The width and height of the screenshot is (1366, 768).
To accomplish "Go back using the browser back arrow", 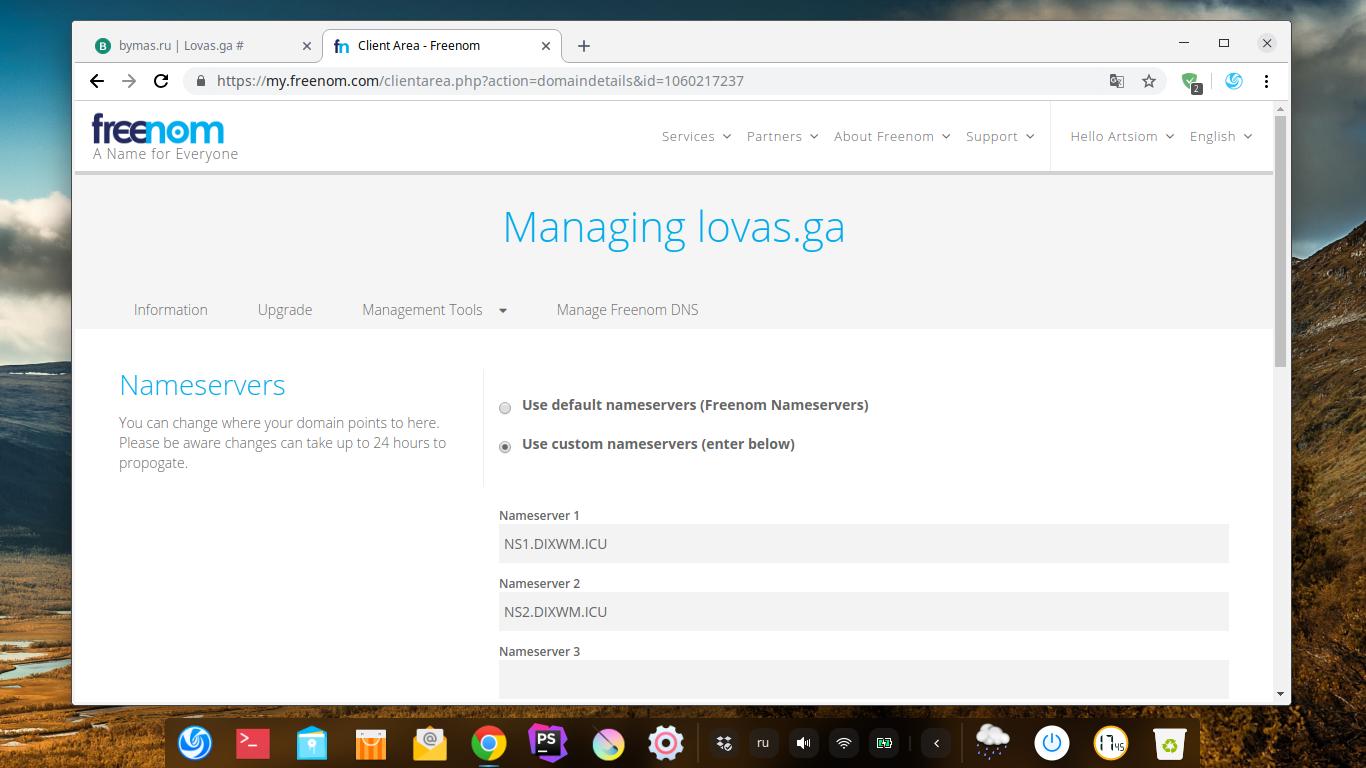I will tap(97, 81).
